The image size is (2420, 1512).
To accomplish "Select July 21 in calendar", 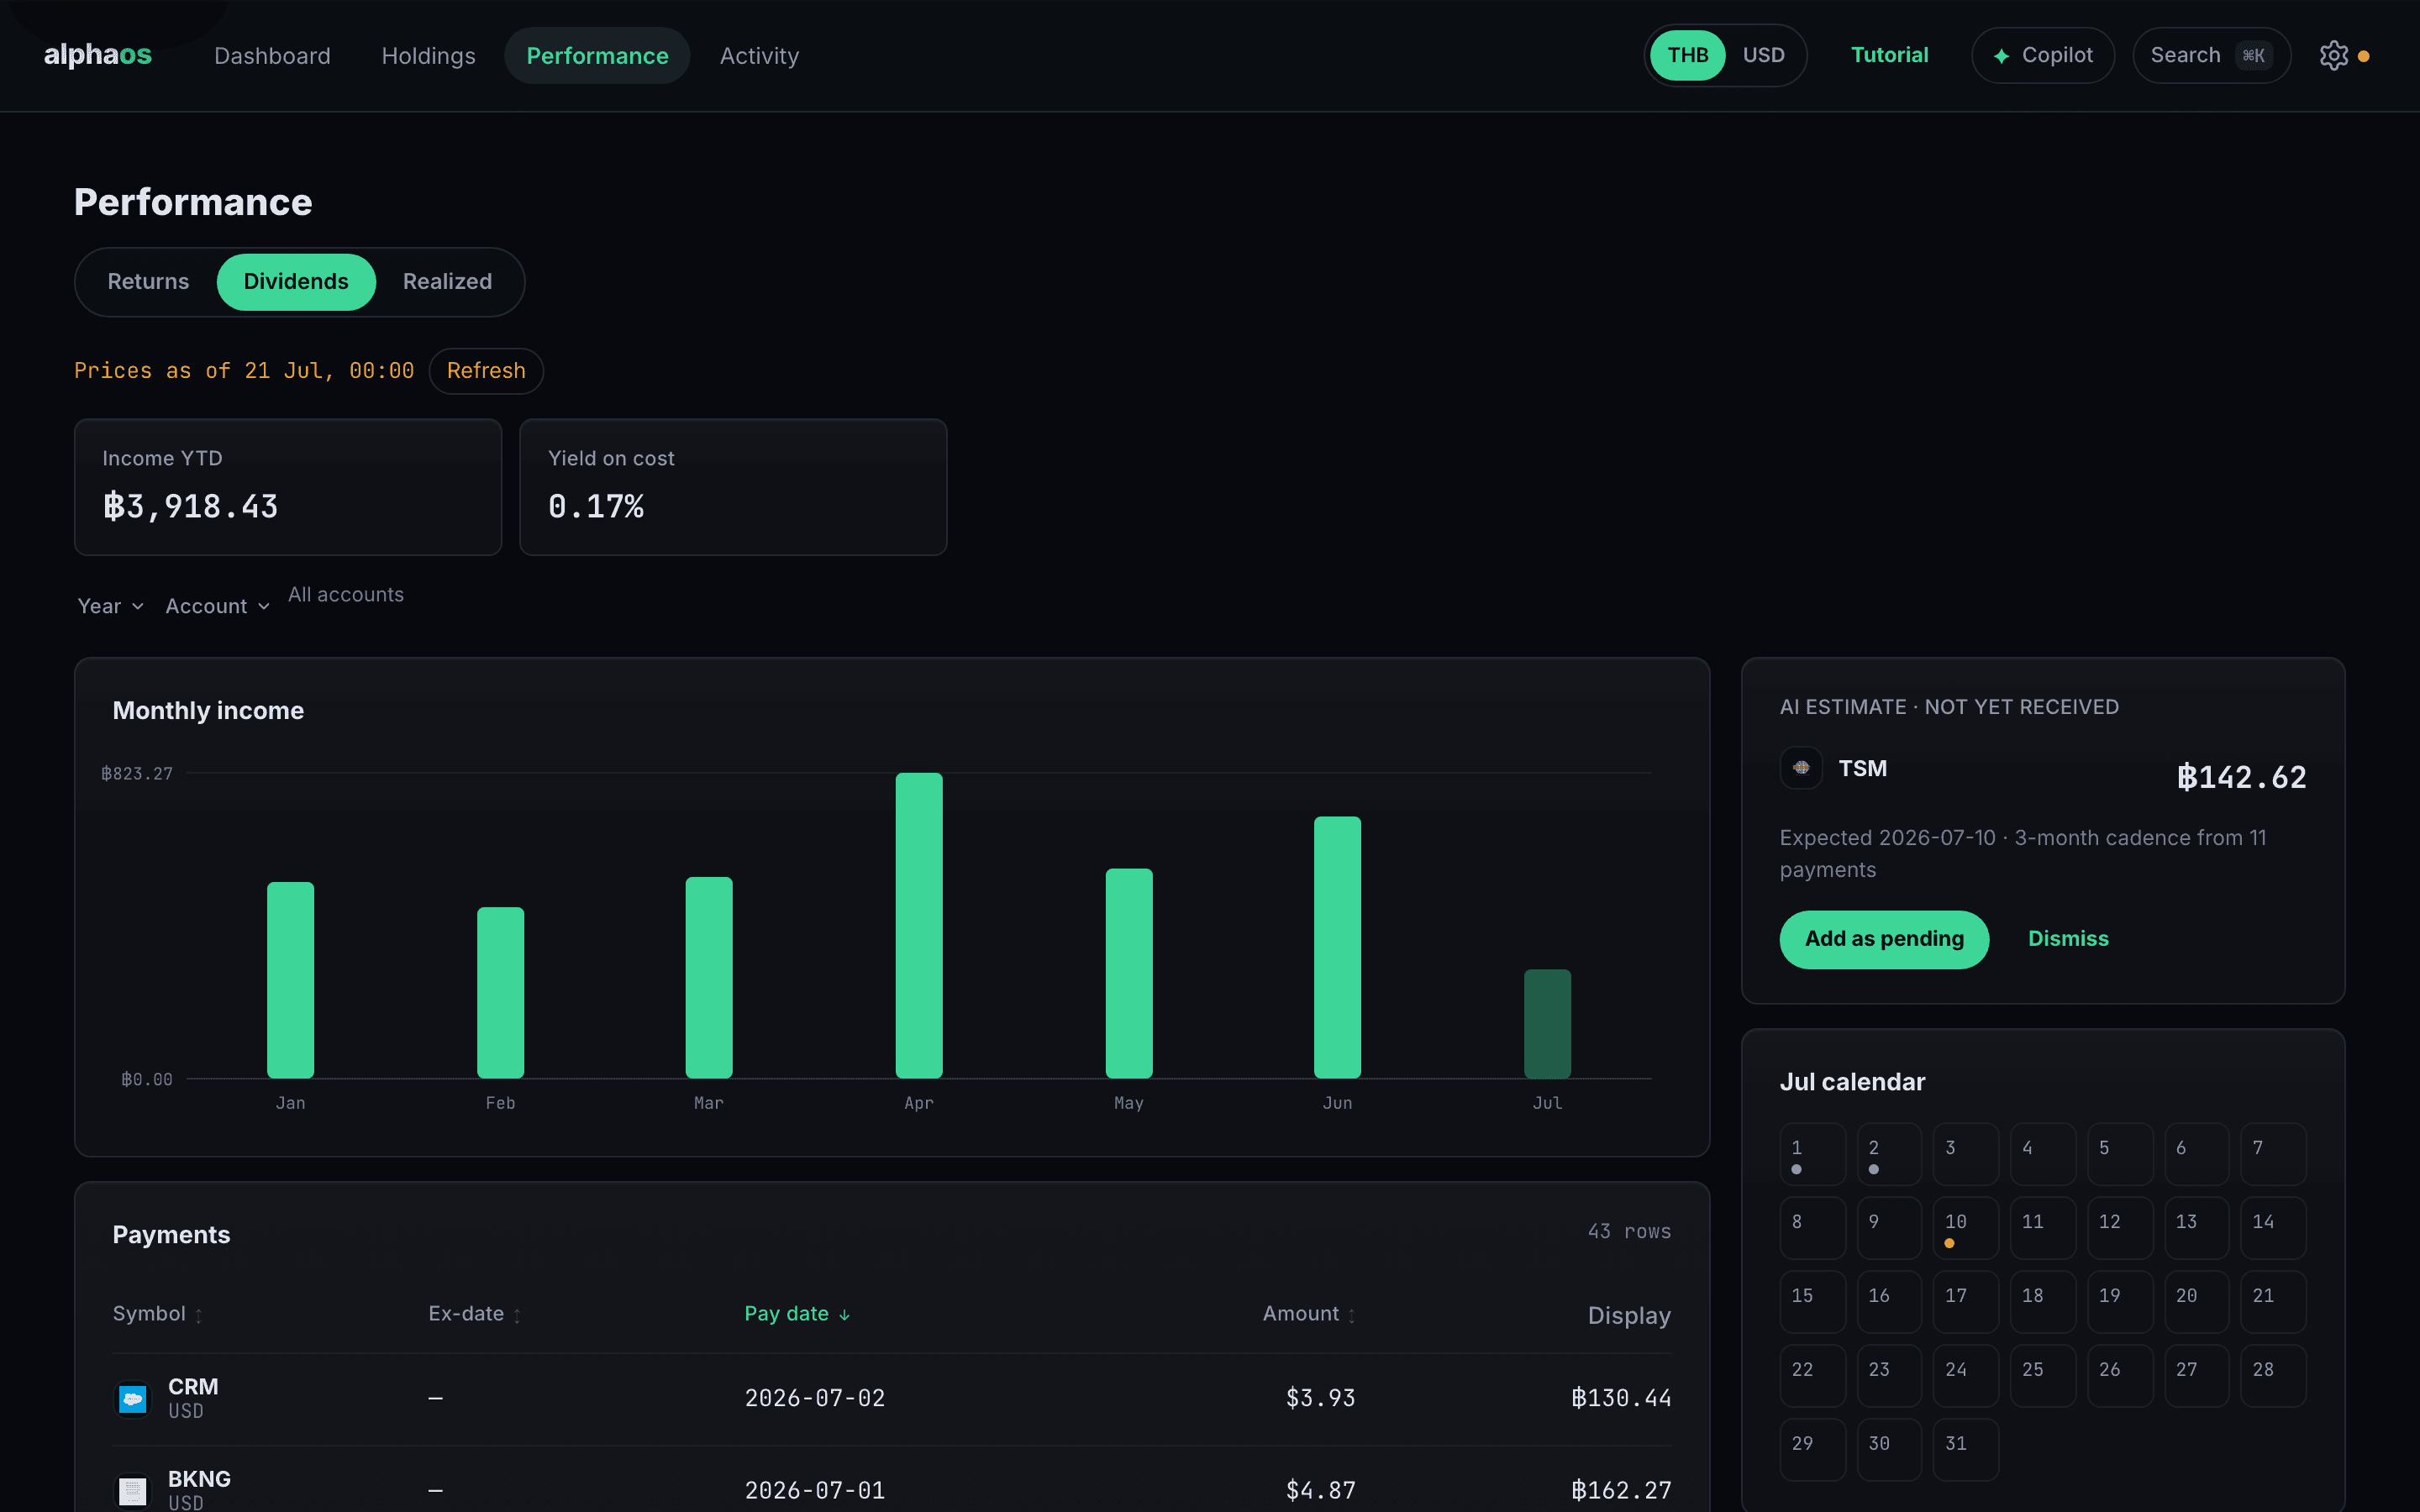I will pyautogui.click(x=2272, y=1302).
